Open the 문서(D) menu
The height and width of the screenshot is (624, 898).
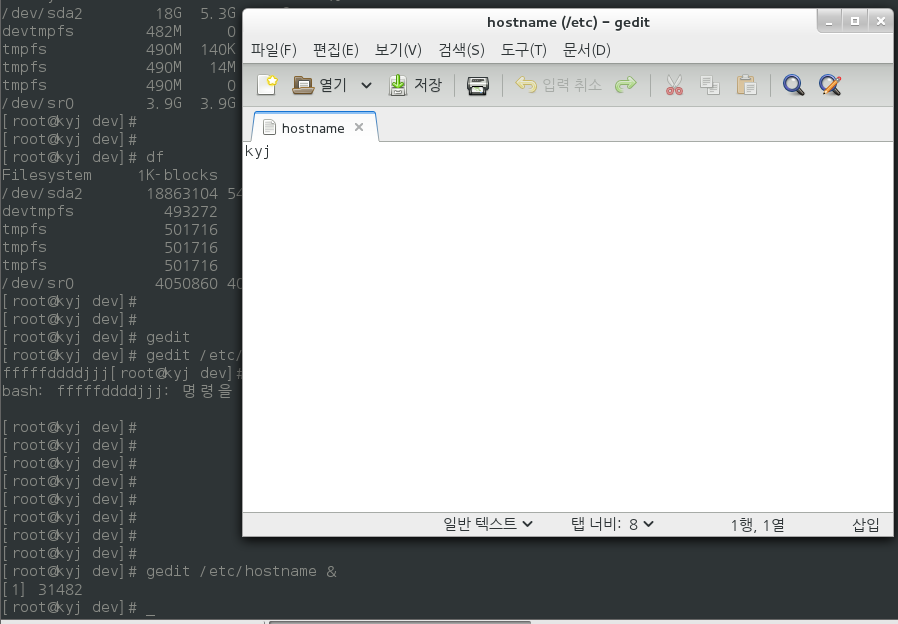[586, 50]
